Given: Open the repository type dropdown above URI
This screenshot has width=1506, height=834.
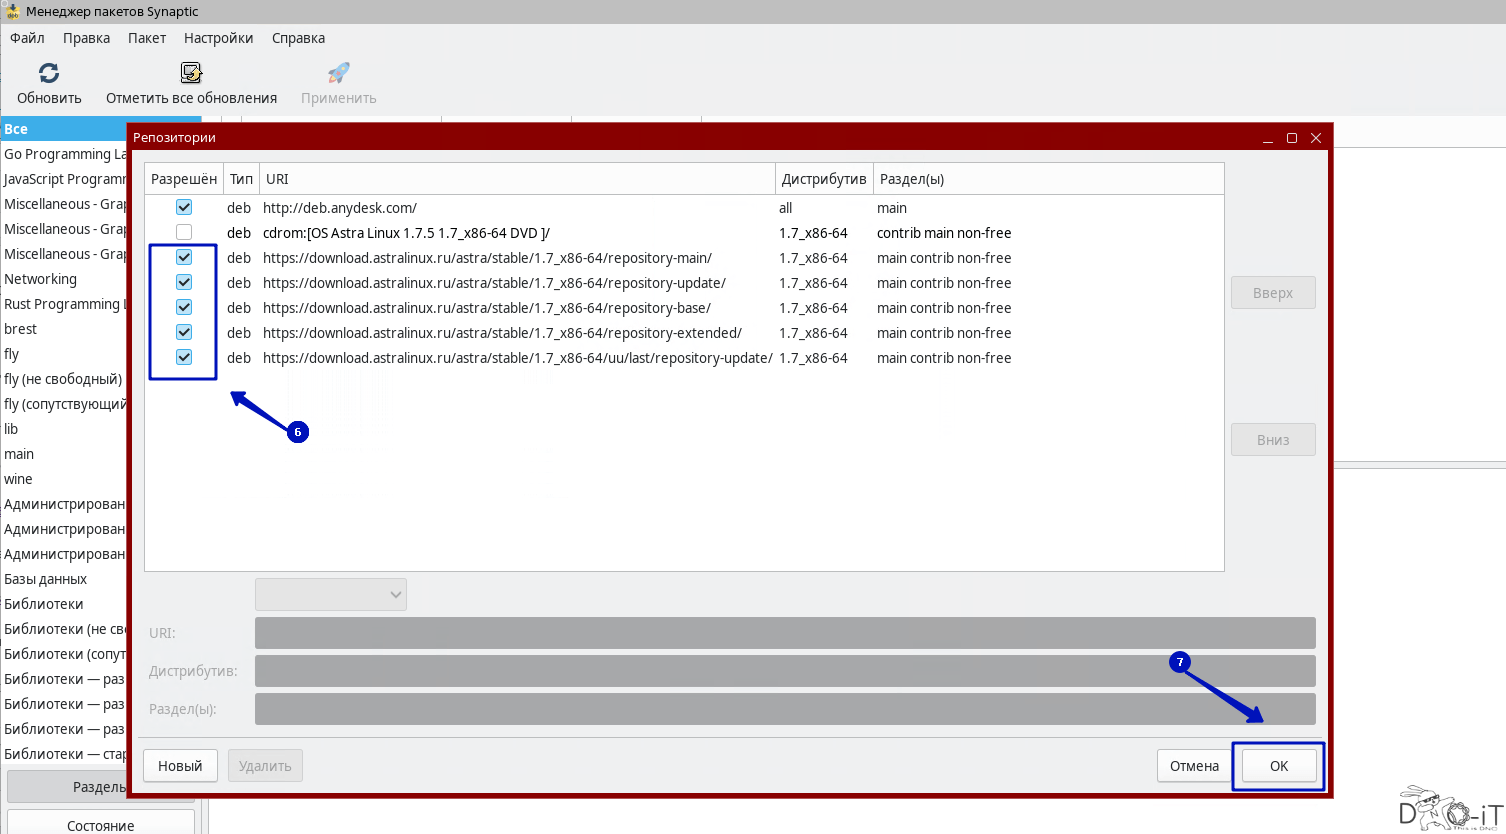Looking at the screenshot, I should 331,595.
